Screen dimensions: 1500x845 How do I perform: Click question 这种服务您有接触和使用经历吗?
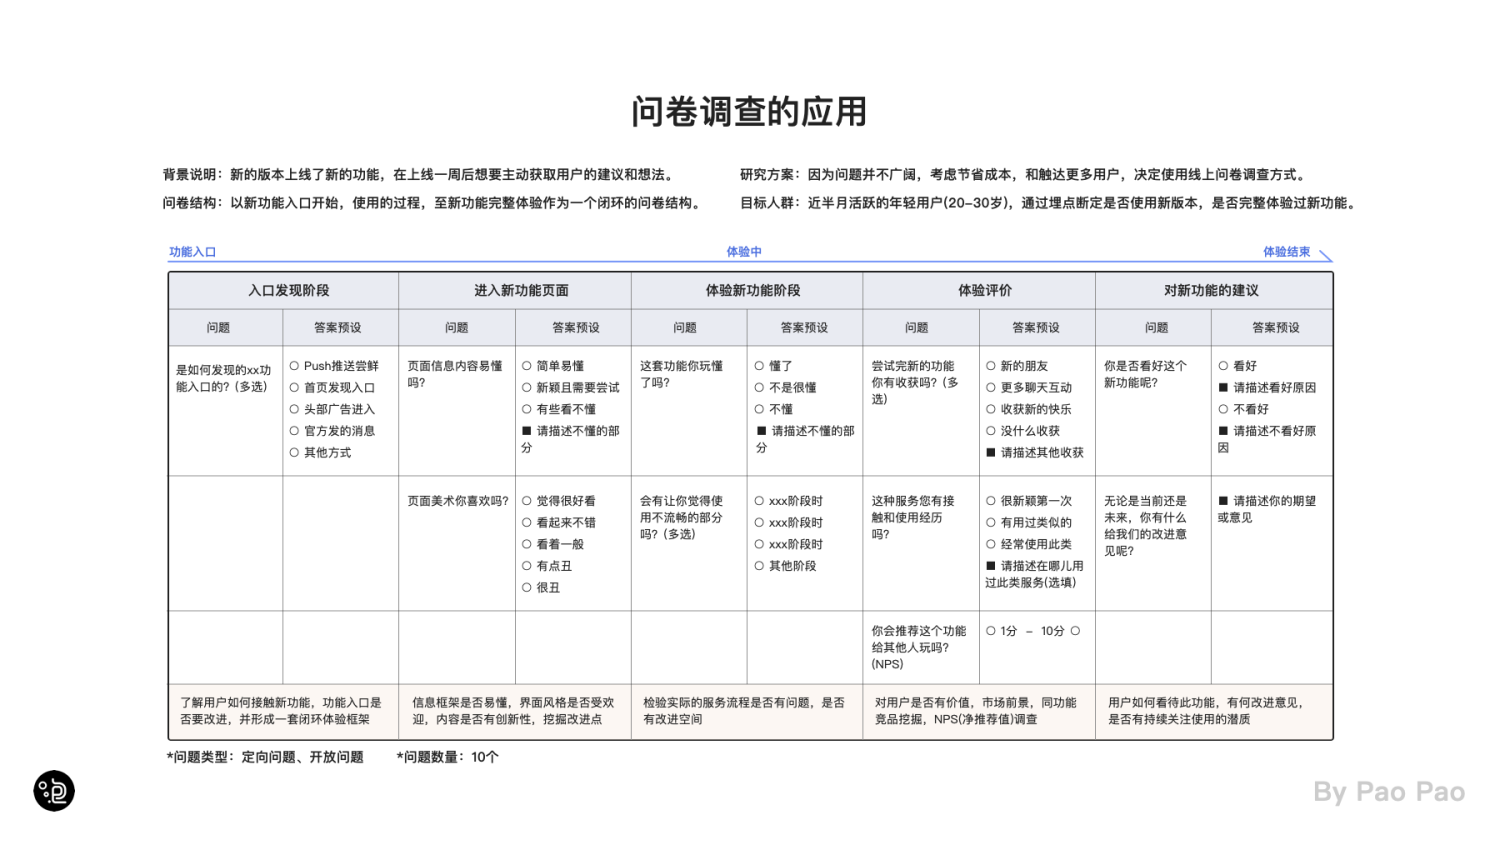(913, 518)
